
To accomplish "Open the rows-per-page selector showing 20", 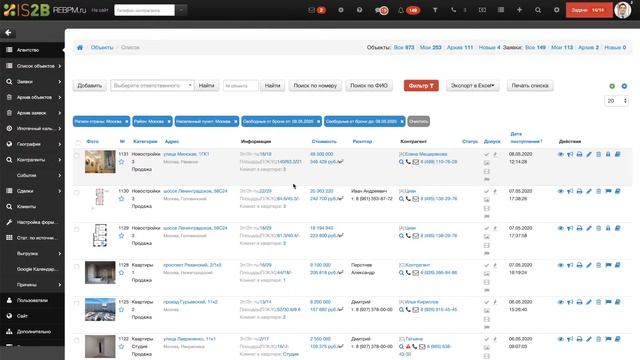I will tap(616, 101).
